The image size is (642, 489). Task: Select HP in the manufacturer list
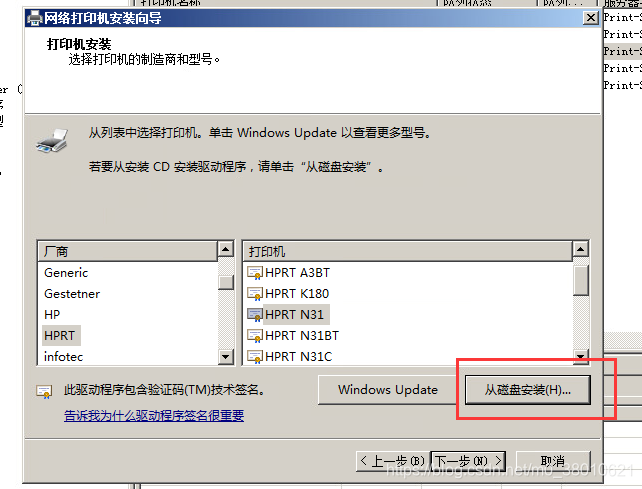point(52,315)
